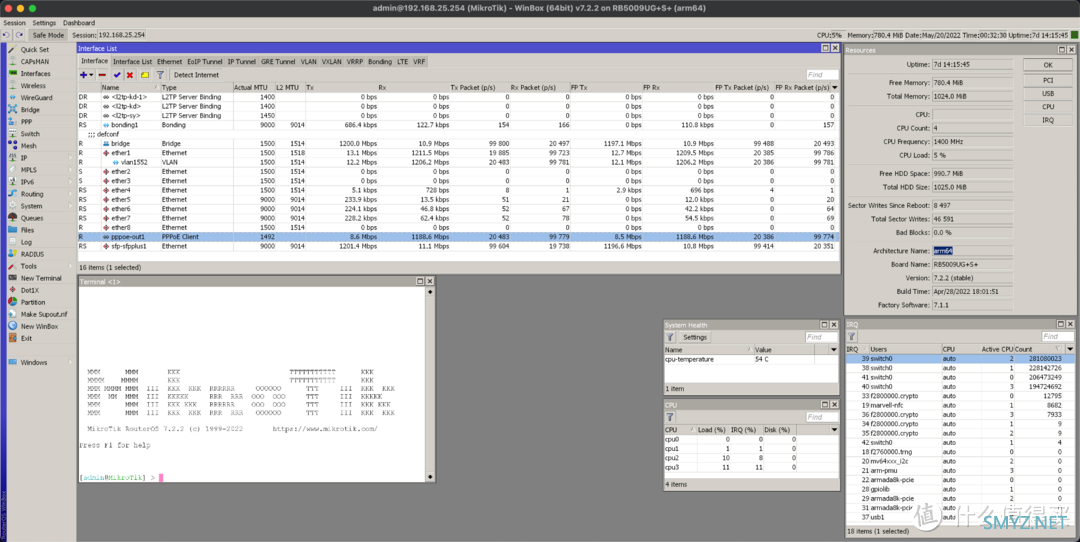
Task: Click OK in Resources window
Action: coord(1048,65)
